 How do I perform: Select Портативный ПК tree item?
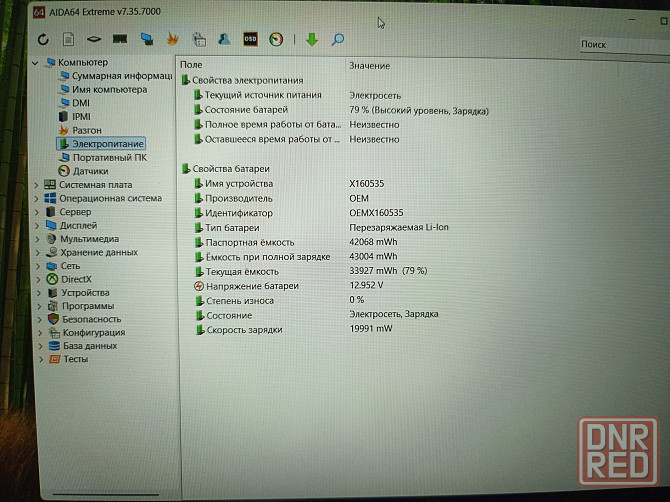point(109,157)
